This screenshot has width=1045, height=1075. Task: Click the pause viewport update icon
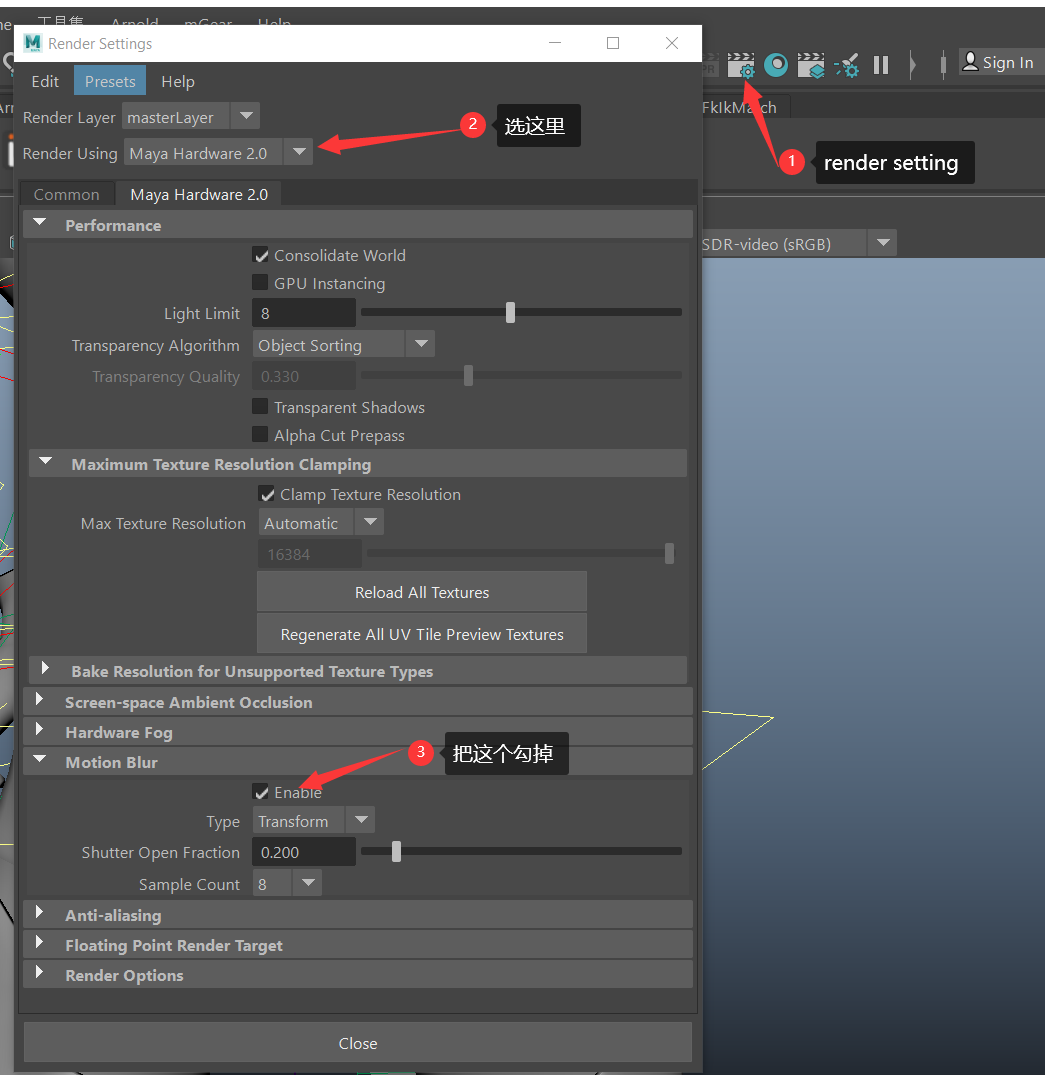881,65
